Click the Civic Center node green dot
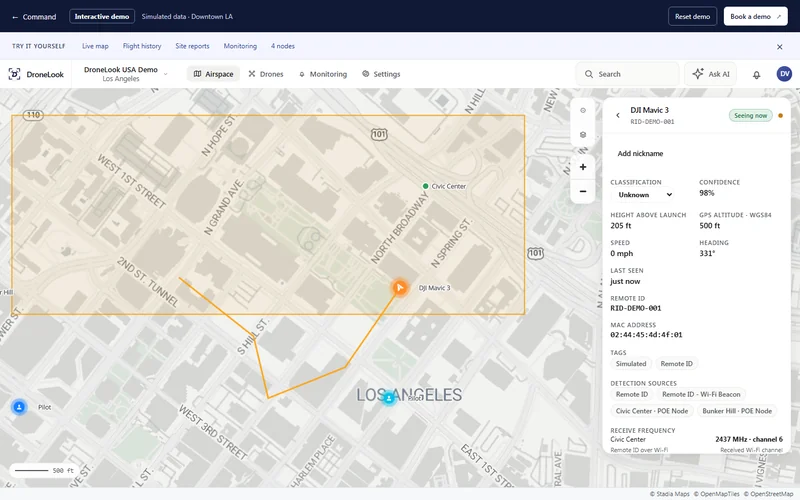The image size is (800, 500). click(426, 186)
